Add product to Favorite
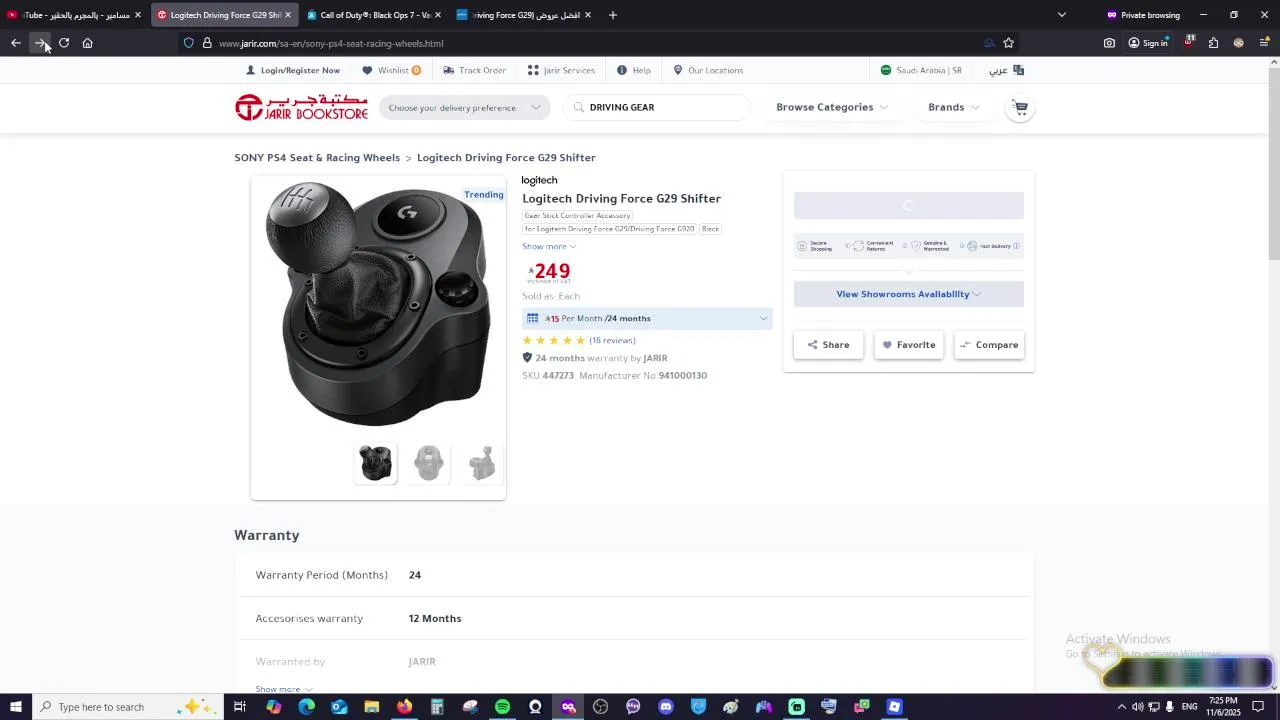 (908, 345)
